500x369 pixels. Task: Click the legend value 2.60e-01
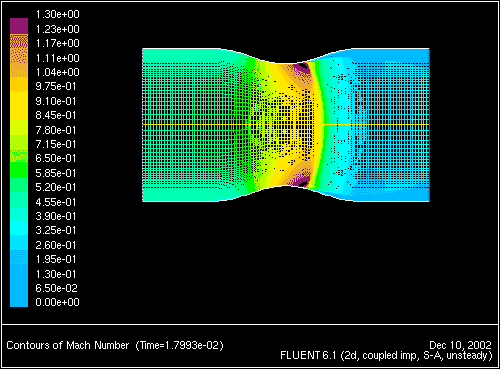point(56,245)
